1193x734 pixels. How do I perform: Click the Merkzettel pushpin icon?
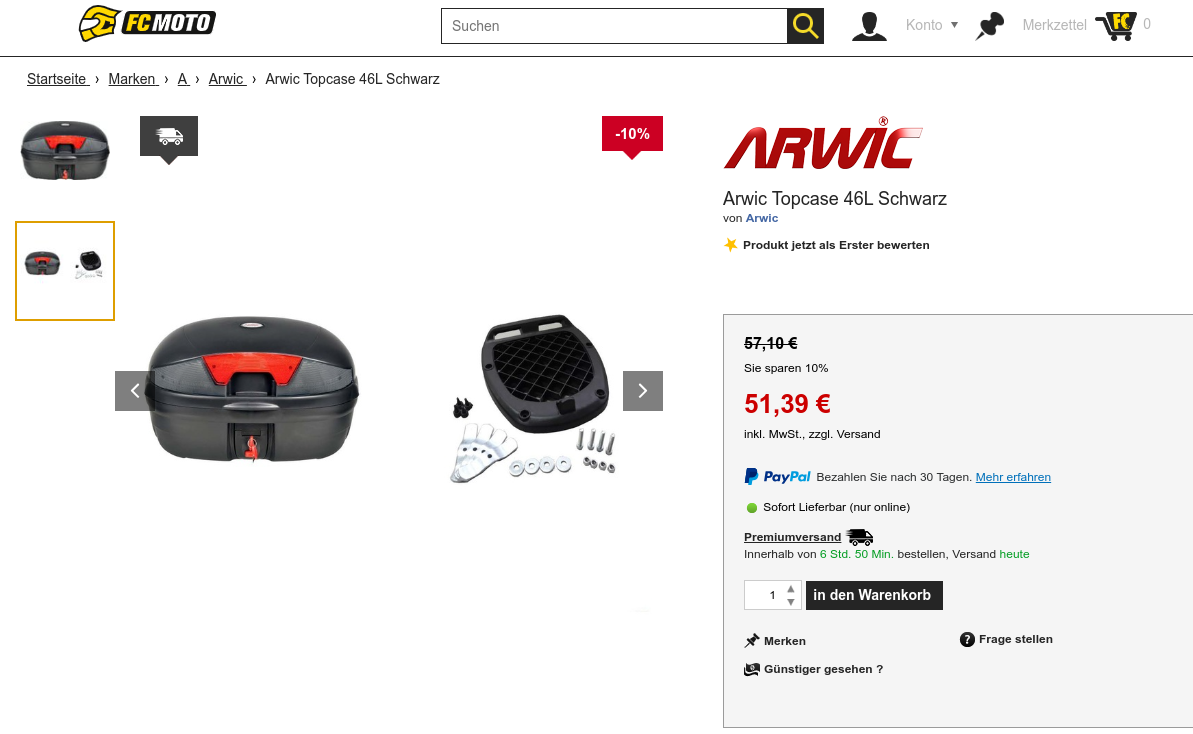tap(990, 26)
